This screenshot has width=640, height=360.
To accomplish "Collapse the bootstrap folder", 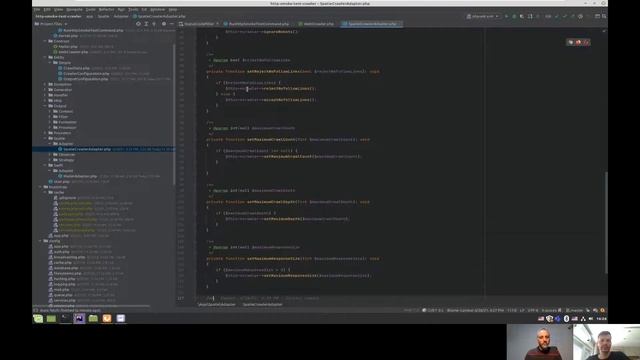I will pyautogui.click(x=40, y=187).
